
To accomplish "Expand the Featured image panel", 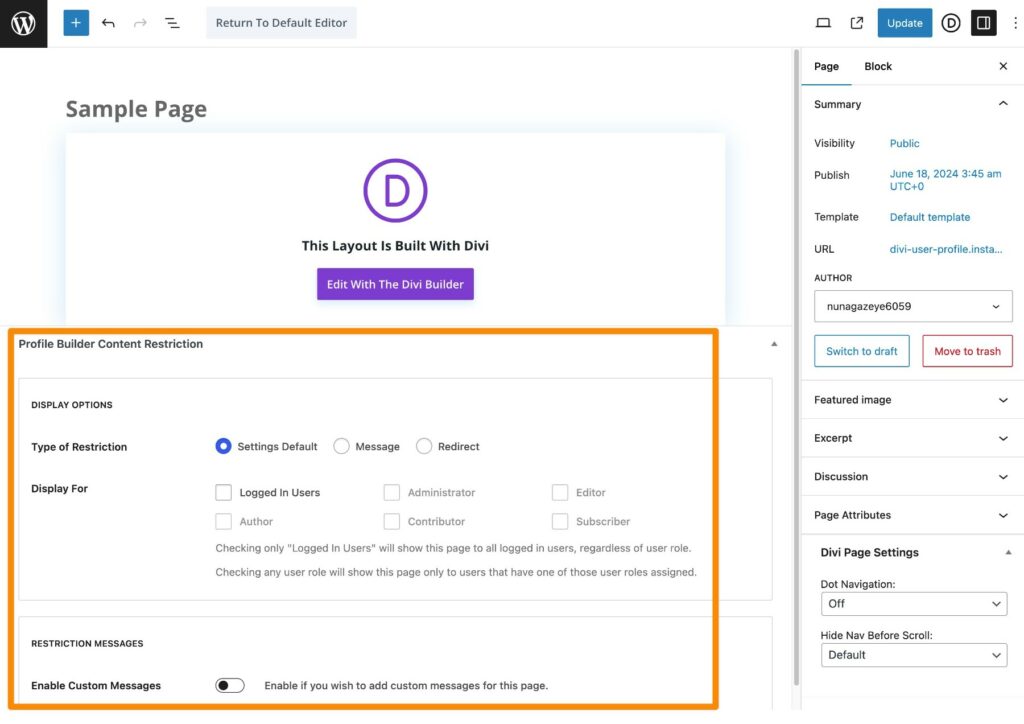I will (x=911, y=400).
